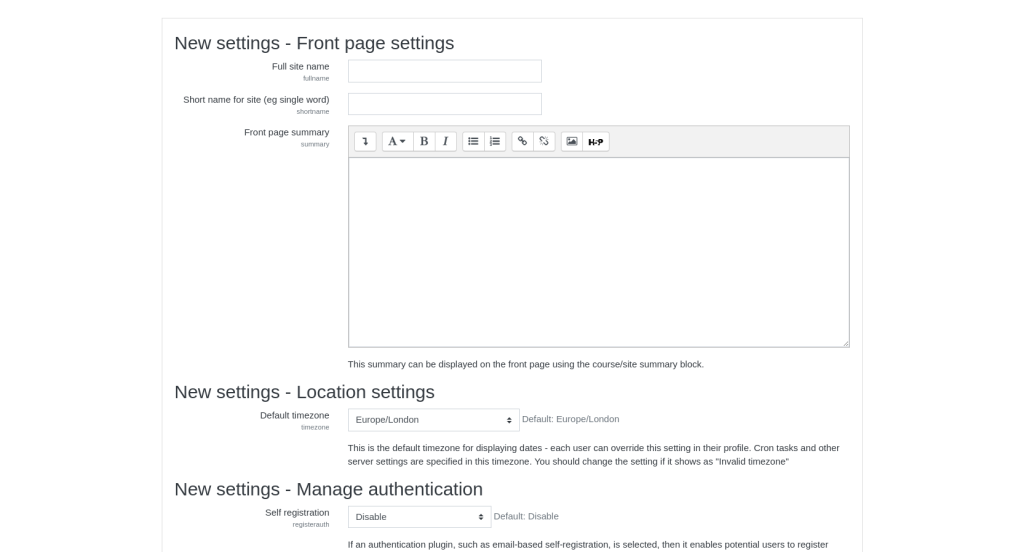Show more editor toolbar buttons
The width and height of the screenshot is (1024, 552).
pyautogui.click(x=365, y=142)
